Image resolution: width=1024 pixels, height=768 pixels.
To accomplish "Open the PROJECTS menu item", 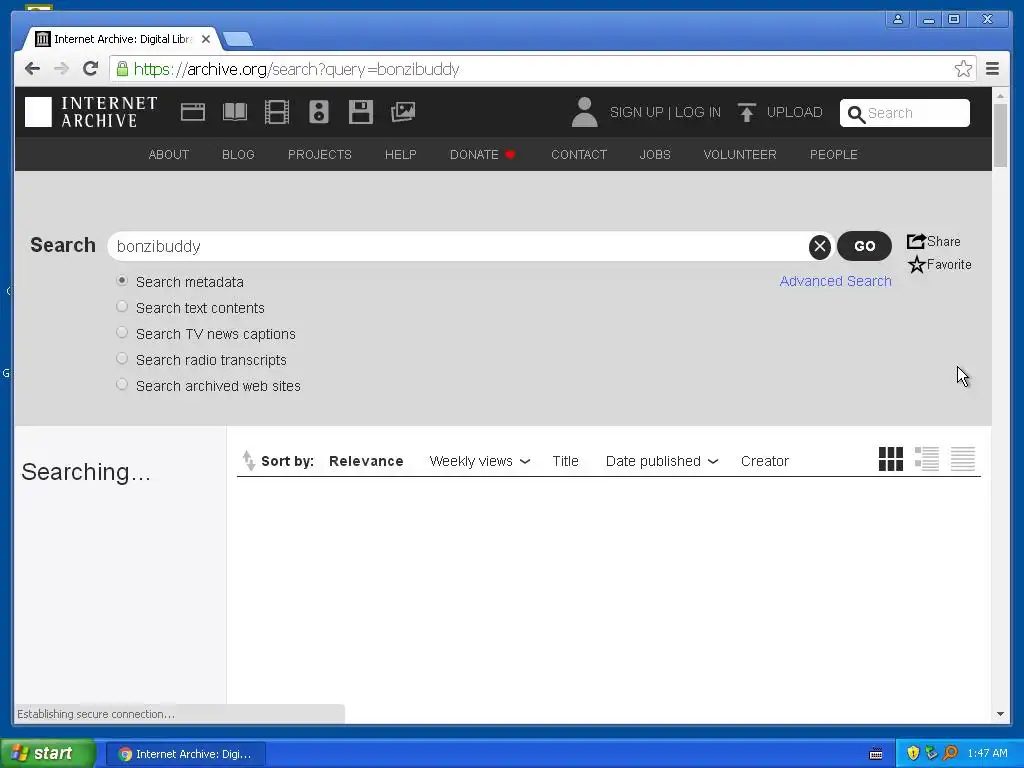I will 319,155.
